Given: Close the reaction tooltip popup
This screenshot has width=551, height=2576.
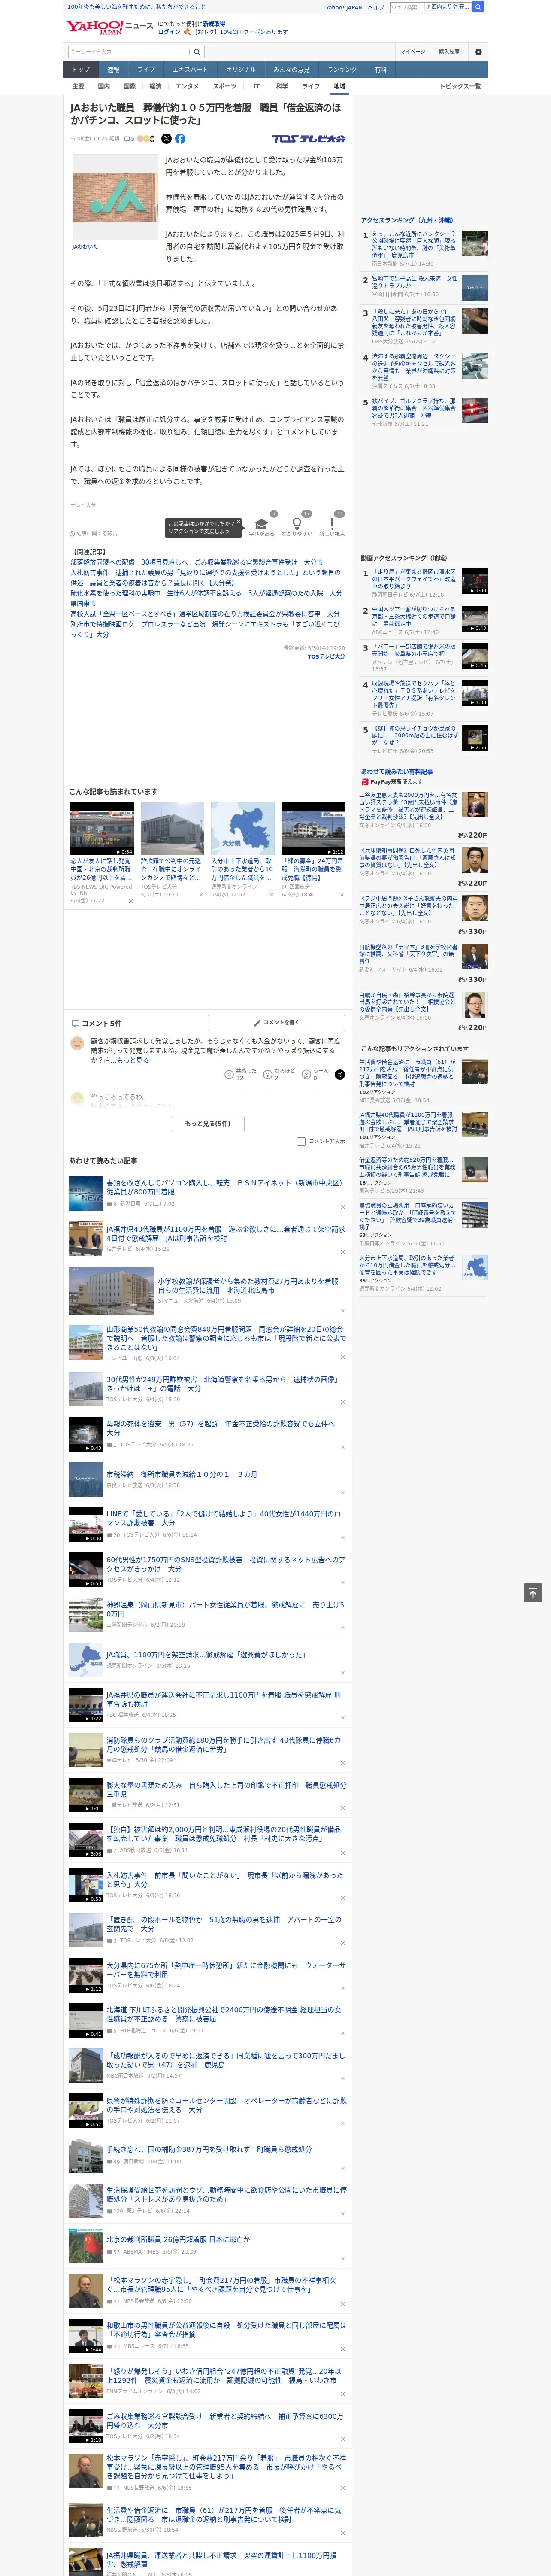Looking at the screenshot, I should click(x=240, y=523).
